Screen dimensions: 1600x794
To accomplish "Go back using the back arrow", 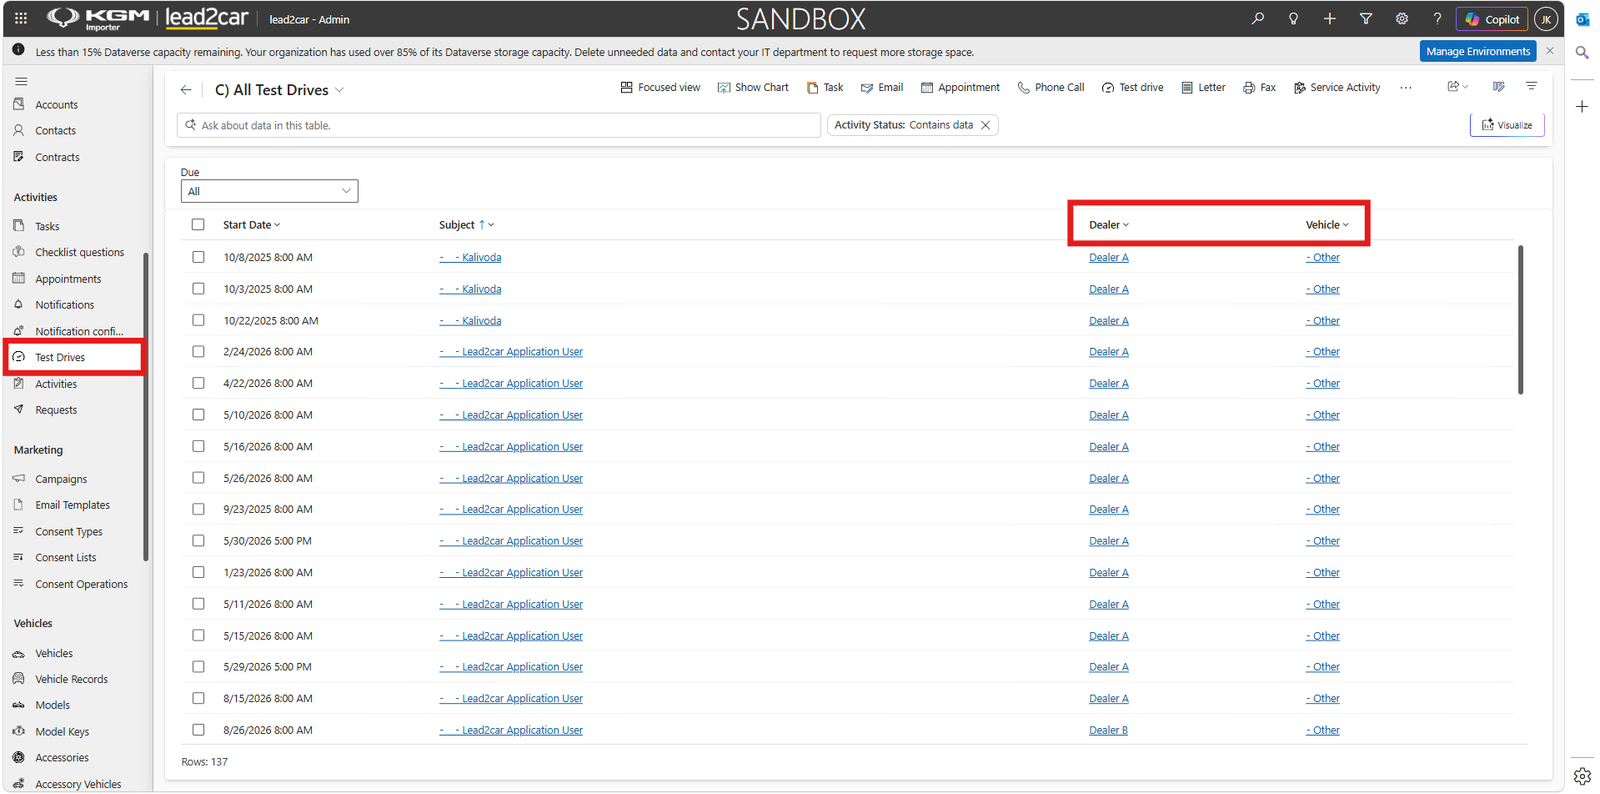I will [186, 90].
